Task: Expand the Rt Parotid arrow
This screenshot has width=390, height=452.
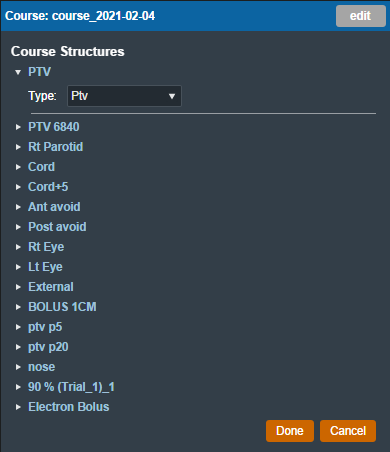Action: (x=18, y=147)
